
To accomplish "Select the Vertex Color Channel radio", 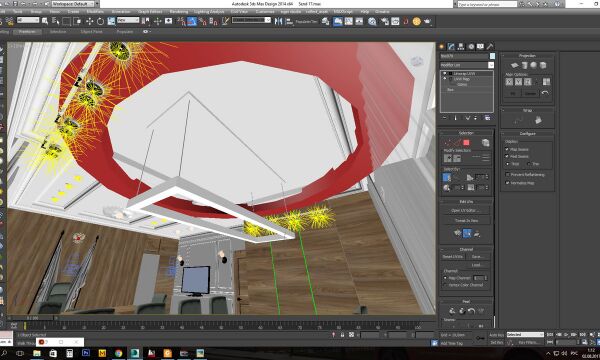I will (445, 285).
